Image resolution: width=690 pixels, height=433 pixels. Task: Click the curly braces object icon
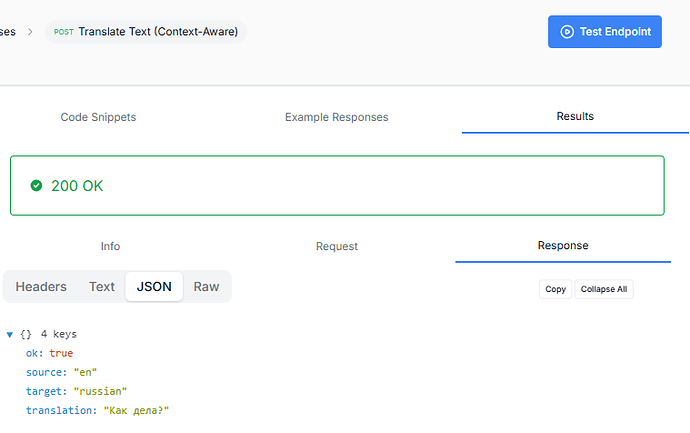[x=26, y=334]
